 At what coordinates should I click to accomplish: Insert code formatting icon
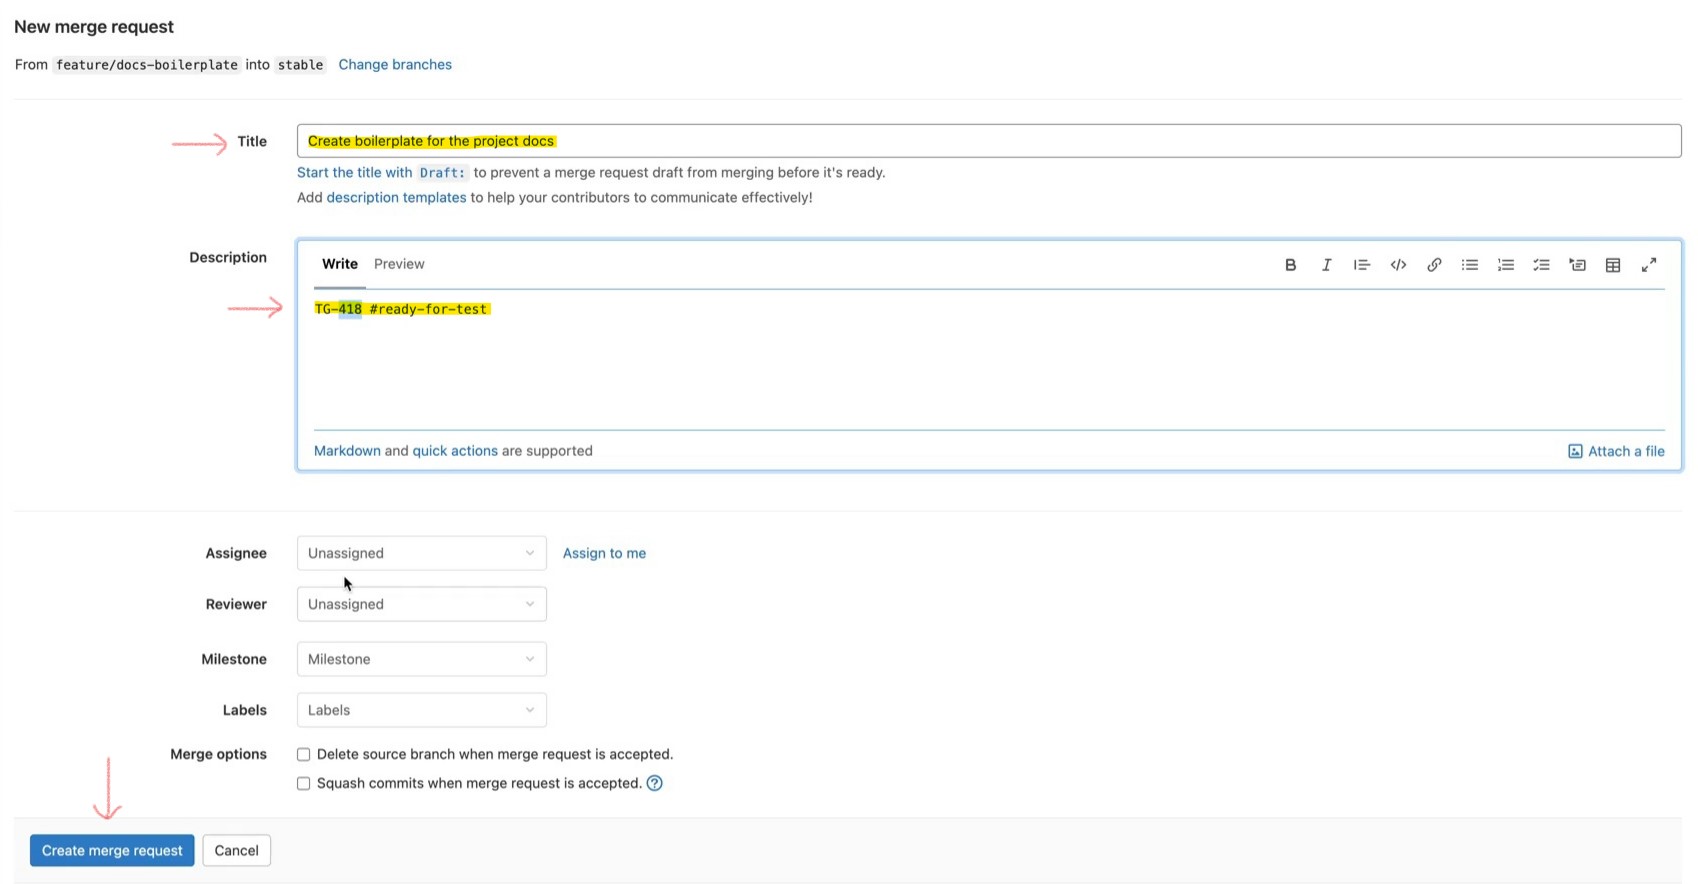[1398, 265]
